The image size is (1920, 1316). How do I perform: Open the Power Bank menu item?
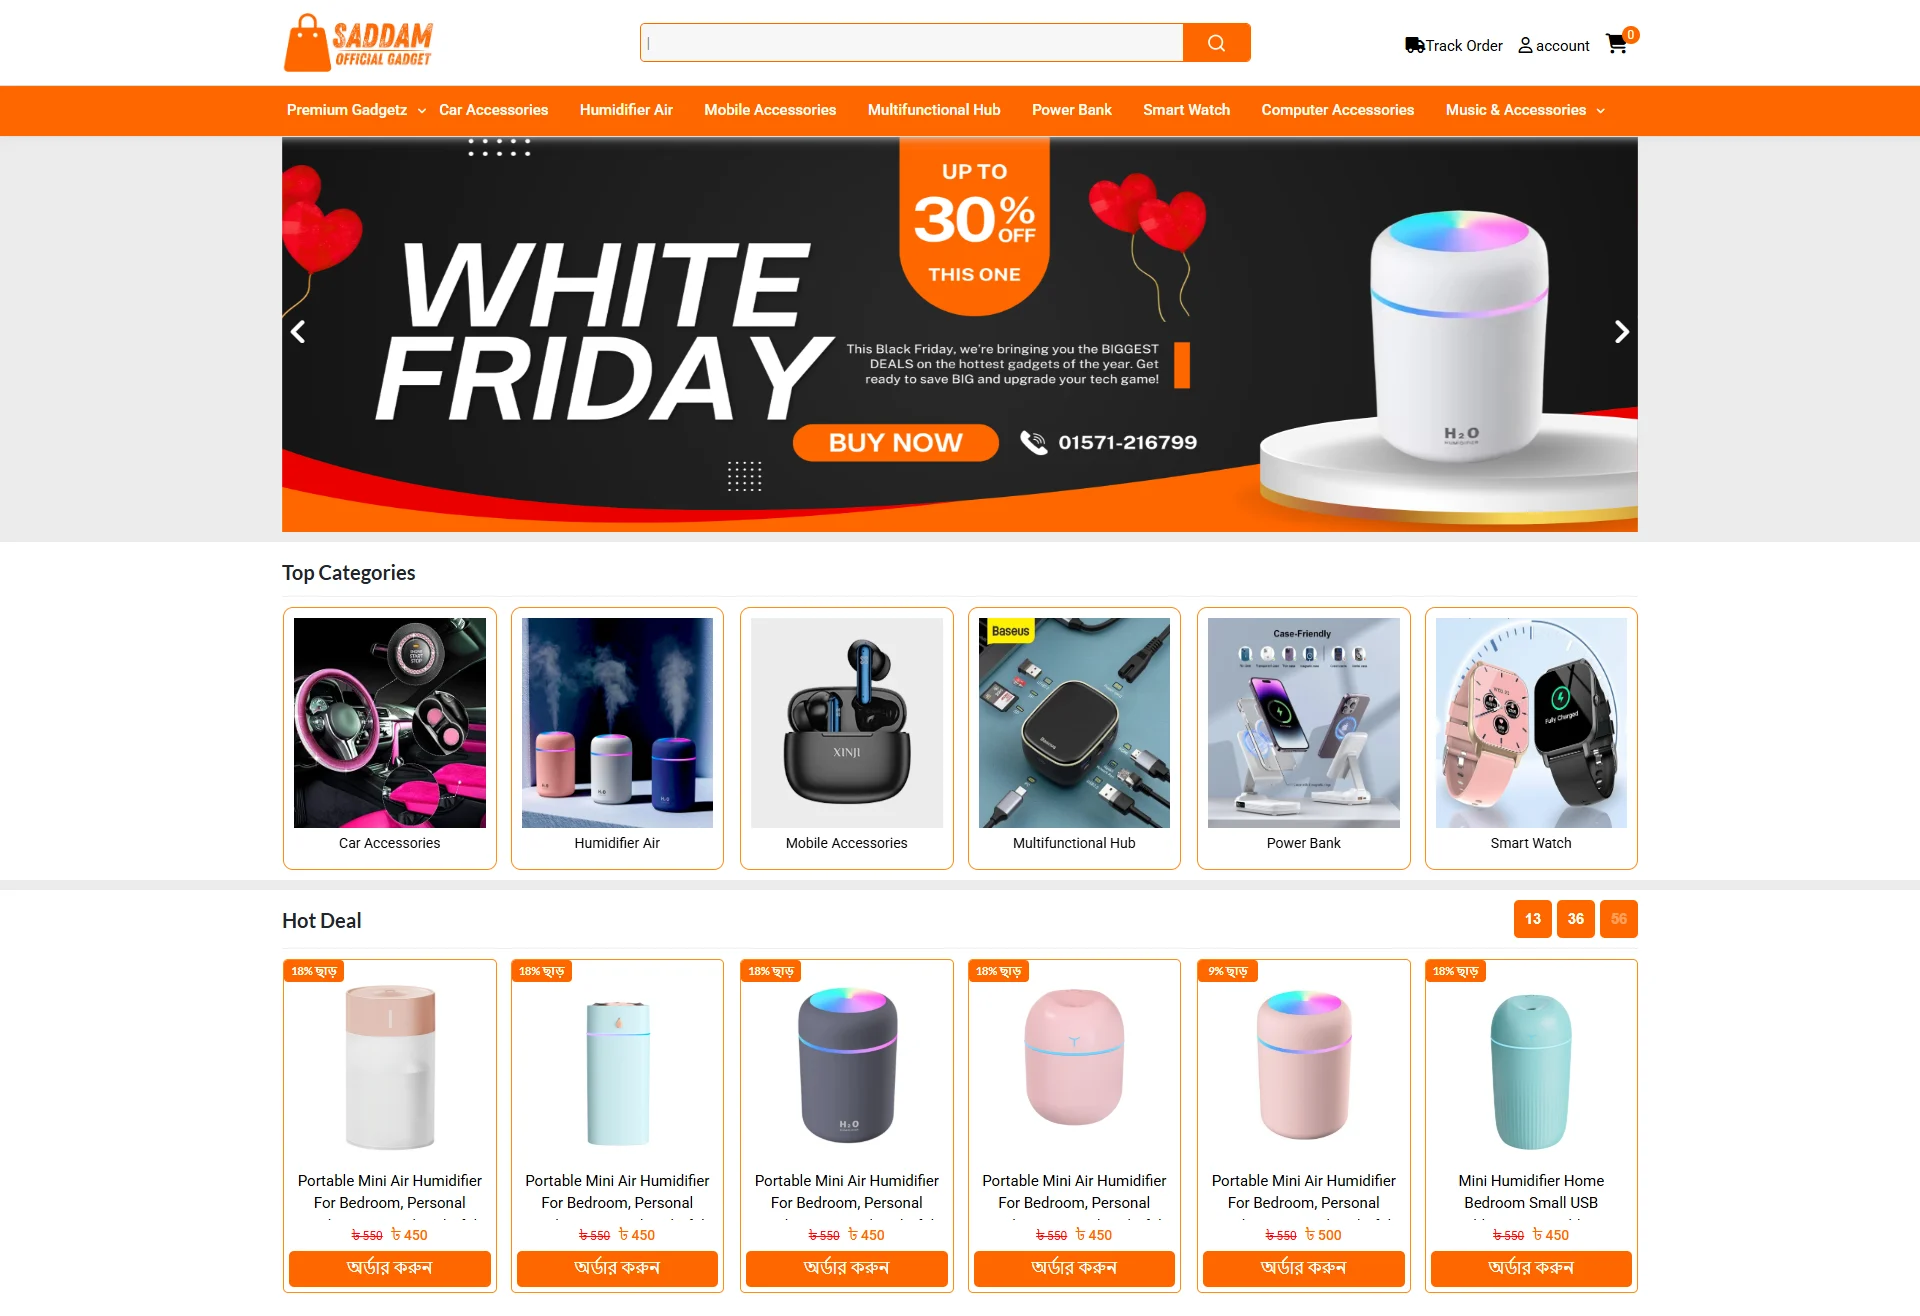point(1072,110)
